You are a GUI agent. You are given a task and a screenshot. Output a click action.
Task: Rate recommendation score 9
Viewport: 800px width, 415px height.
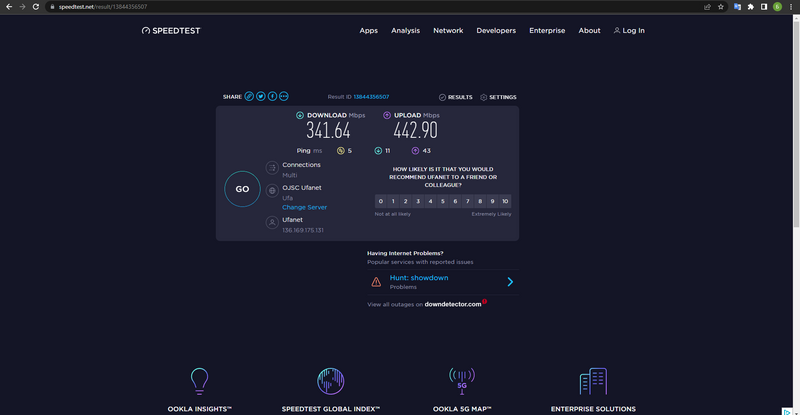(492, 201)
